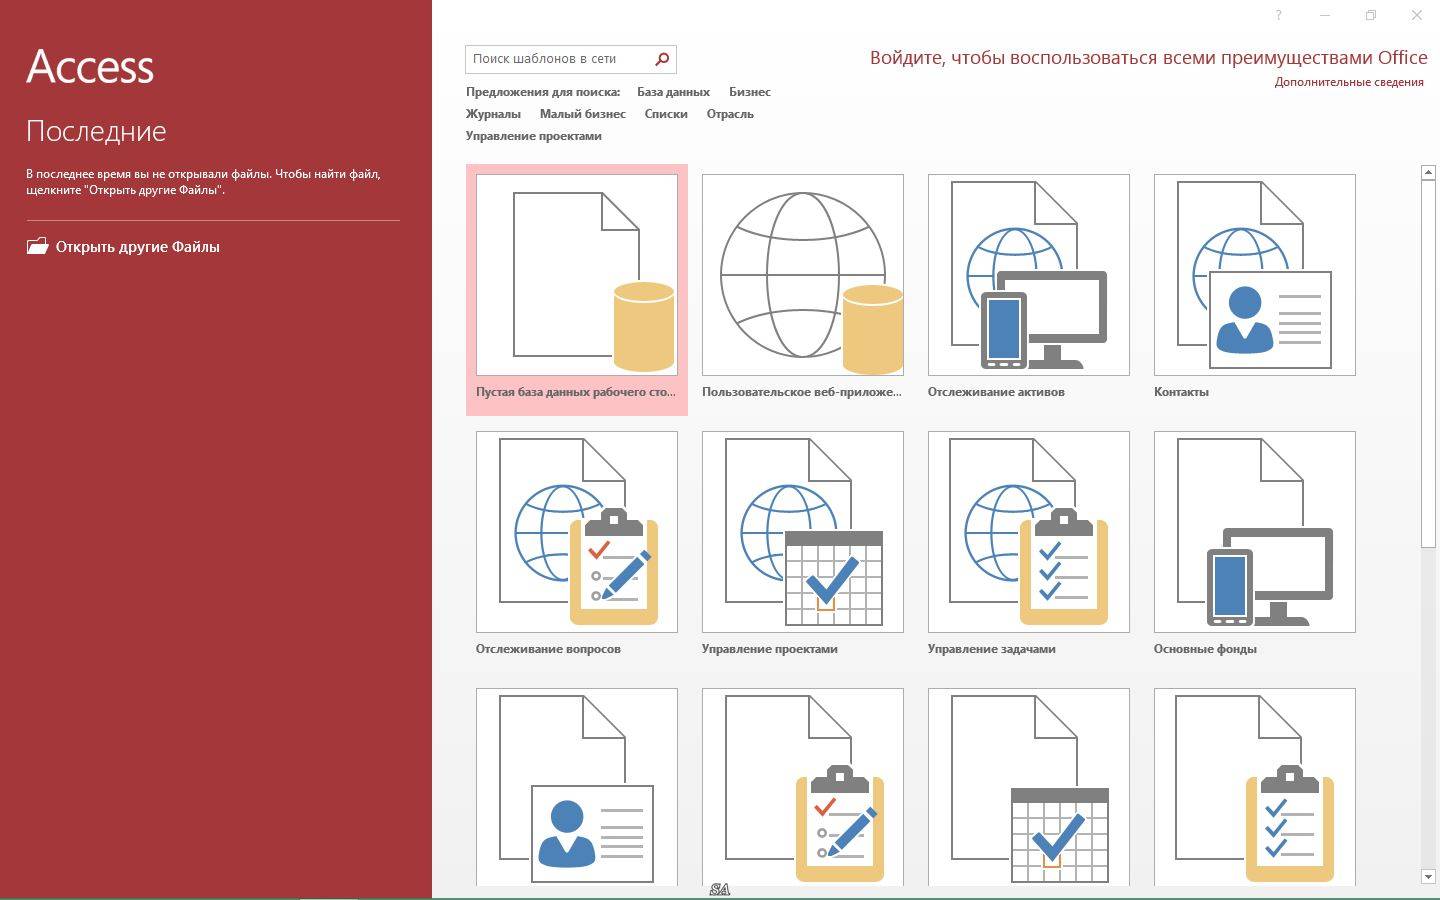This screenshot has width=1440, height=900.
Task: Click the Пользовательское веб-приложение label
Action: (802, 392)
